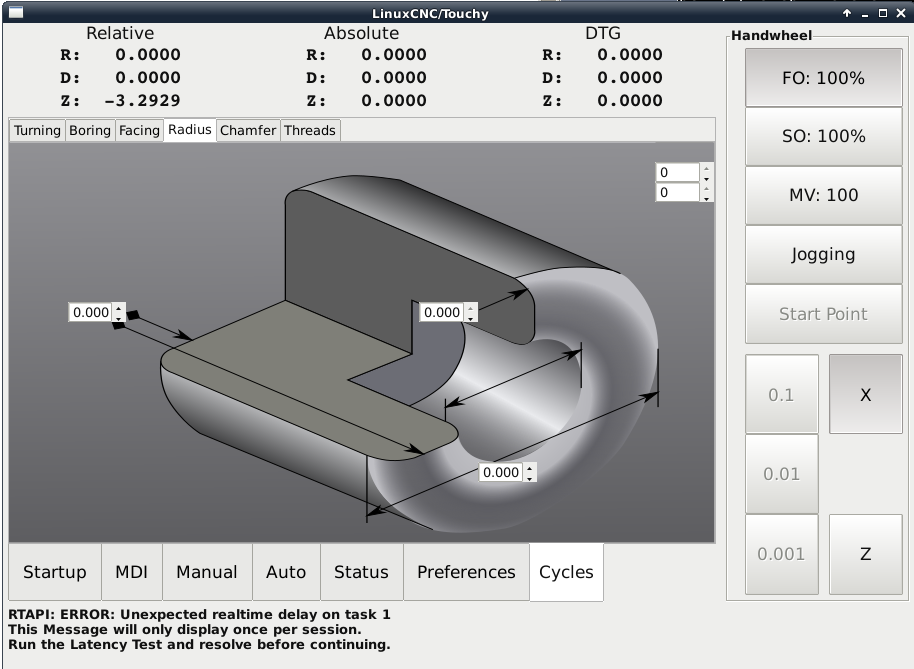The height and width of the screenshot is (669, 914).
Task: Select the Facing tab
Action: click(x=139, y=131)
